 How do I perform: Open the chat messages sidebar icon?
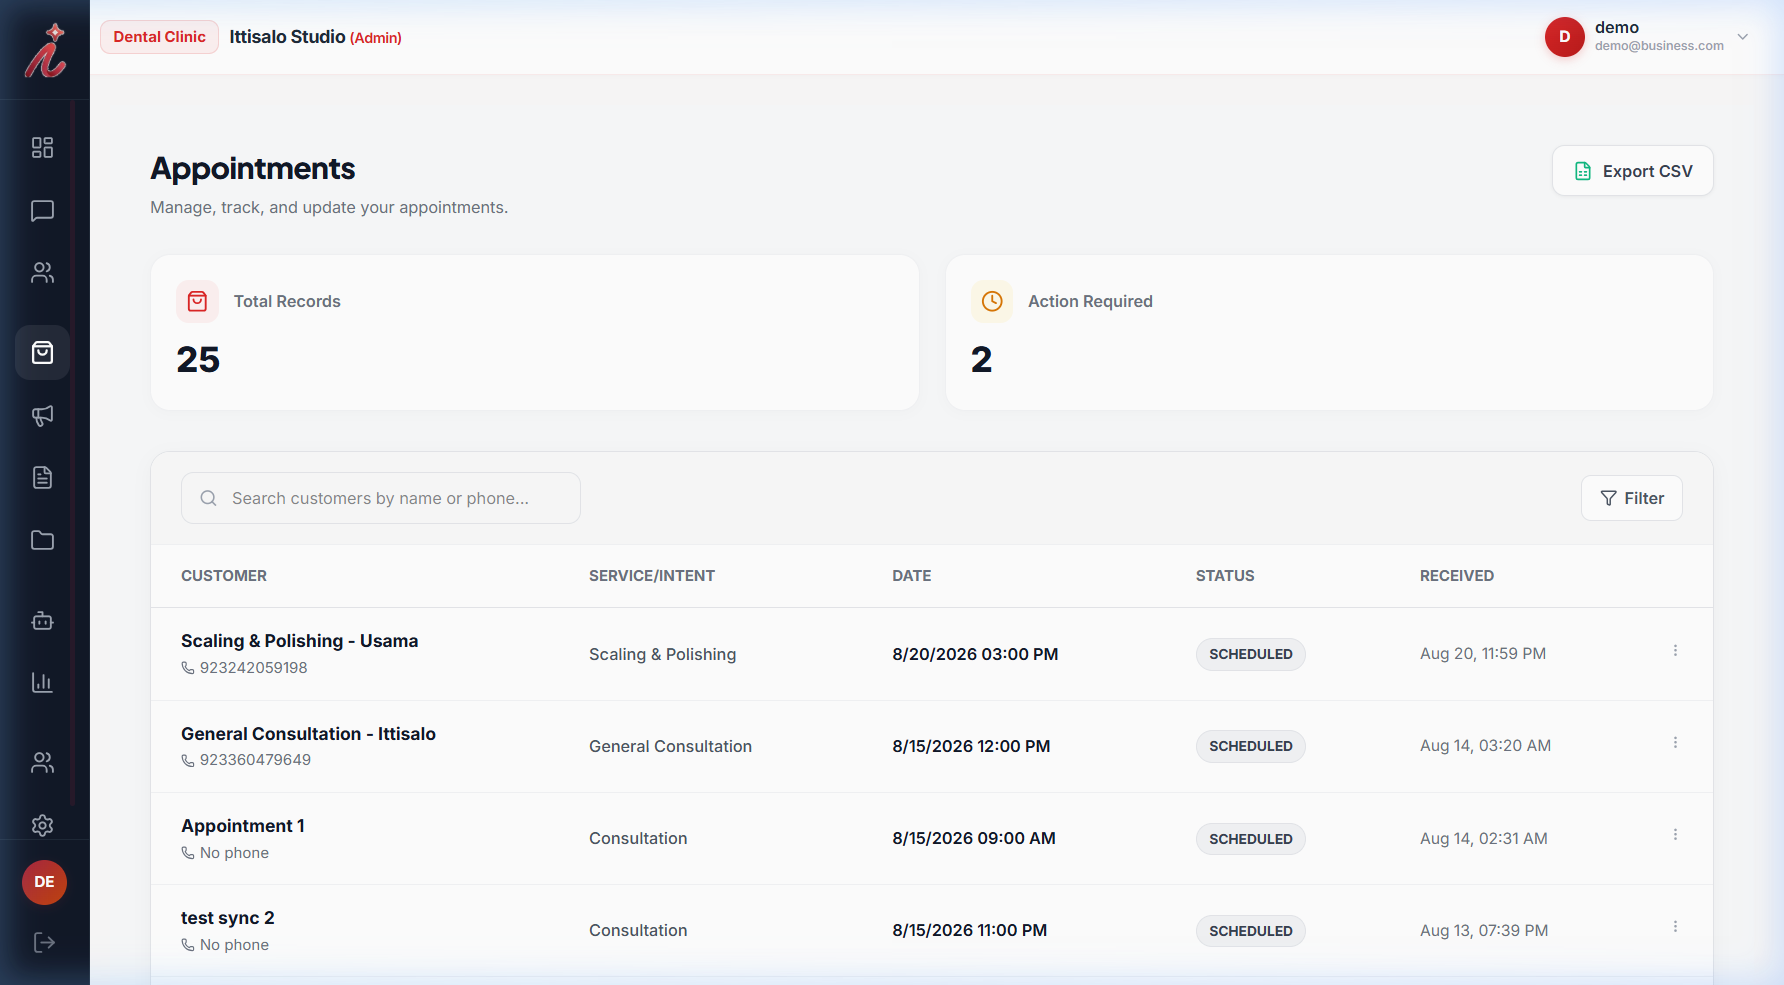point(42,211)
